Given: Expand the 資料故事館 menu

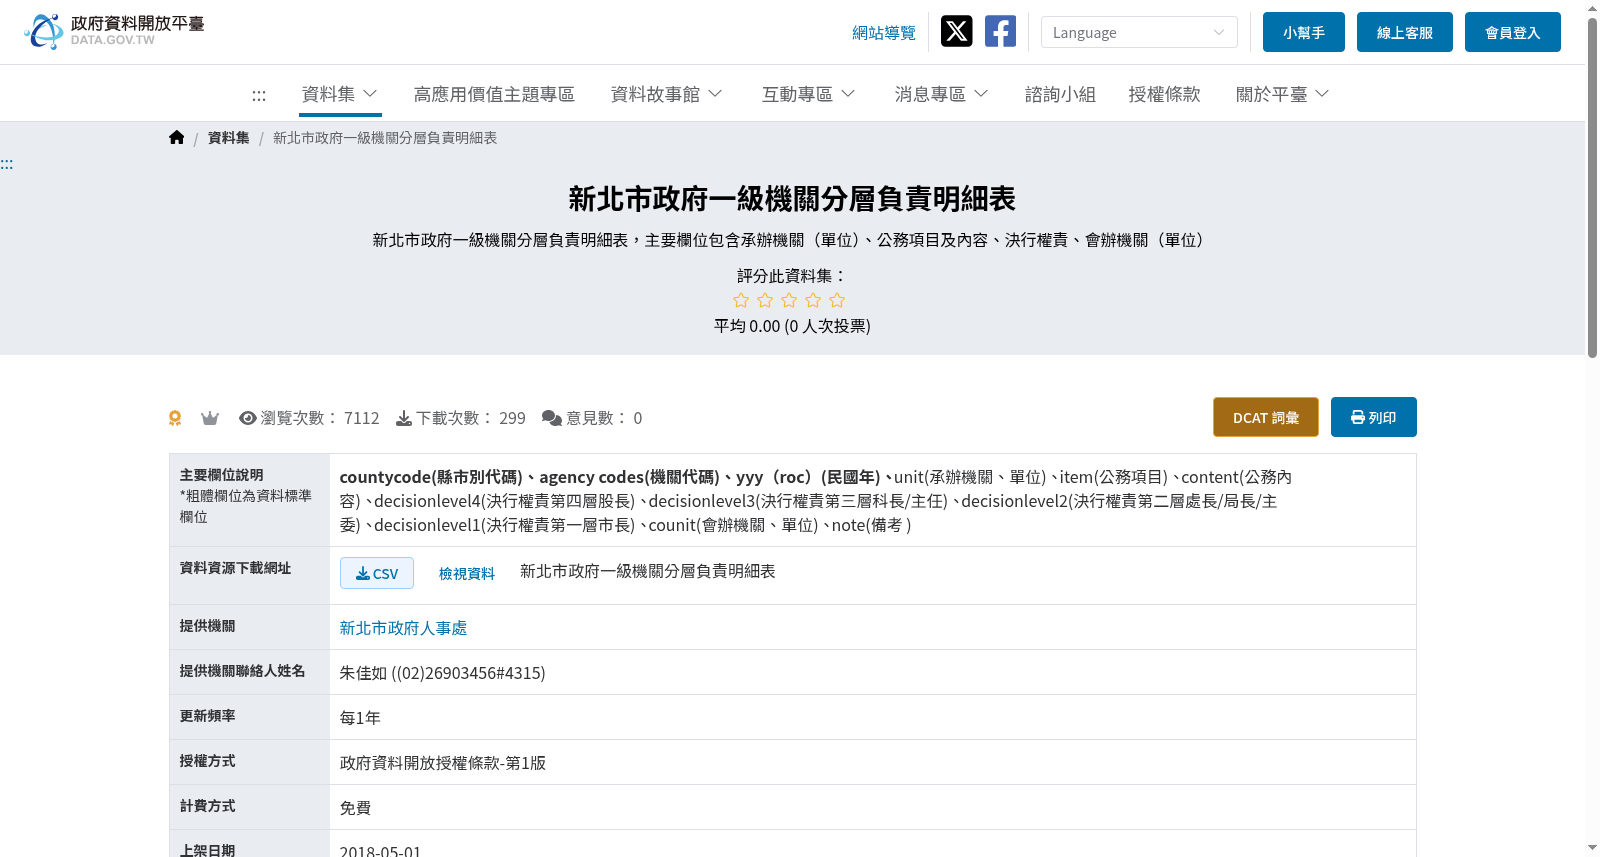Looking at the screenshot, I should (666, 94).
